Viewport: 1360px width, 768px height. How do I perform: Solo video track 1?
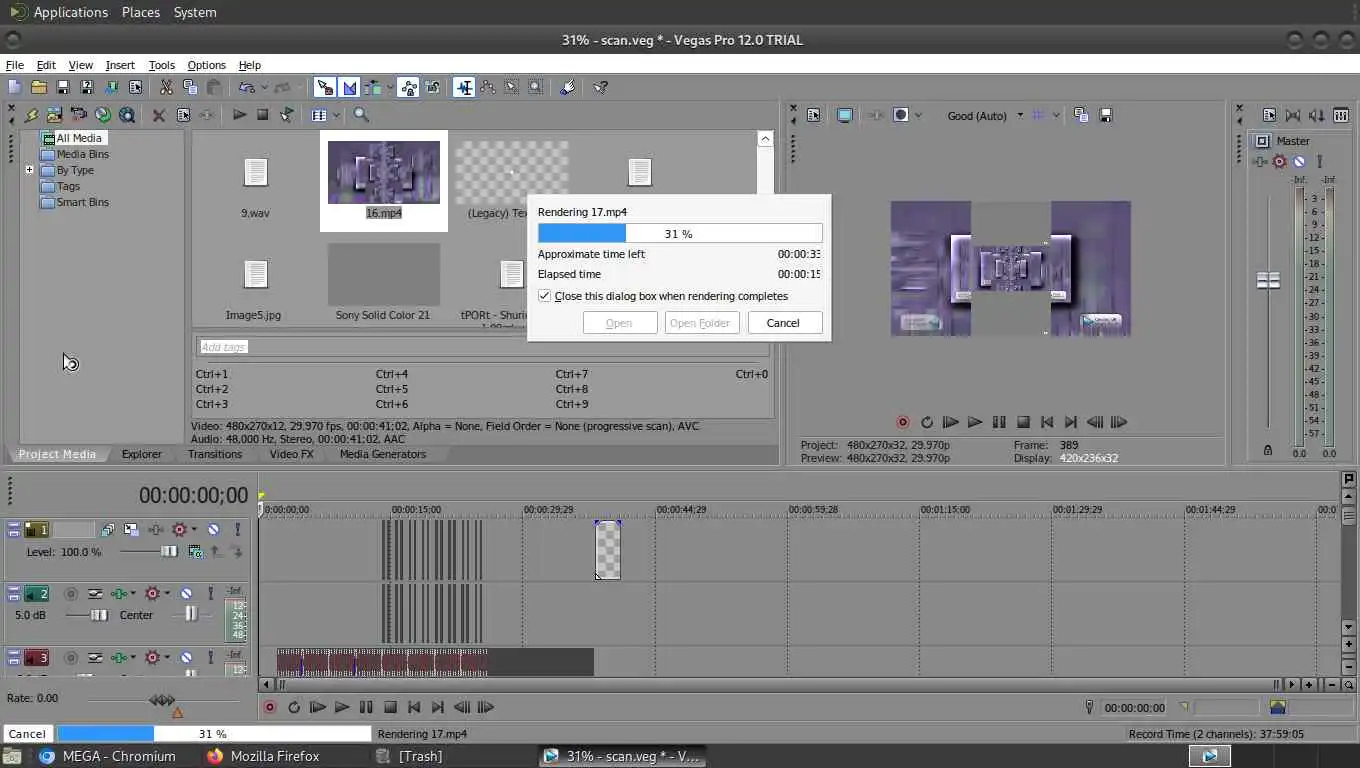pos(237,530)
